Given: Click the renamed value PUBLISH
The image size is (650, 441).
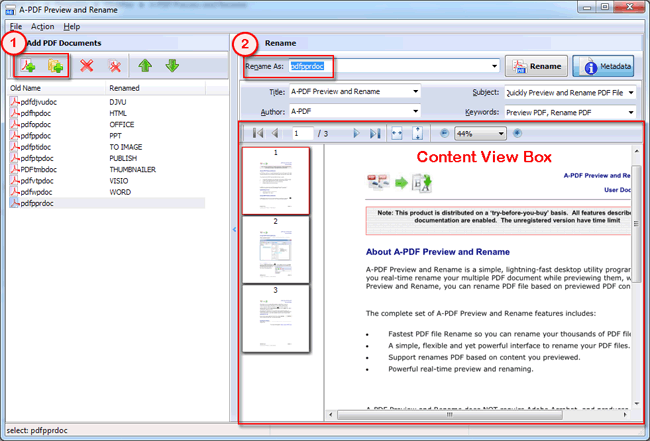Looking at the screenshot, I should [123, 158].
